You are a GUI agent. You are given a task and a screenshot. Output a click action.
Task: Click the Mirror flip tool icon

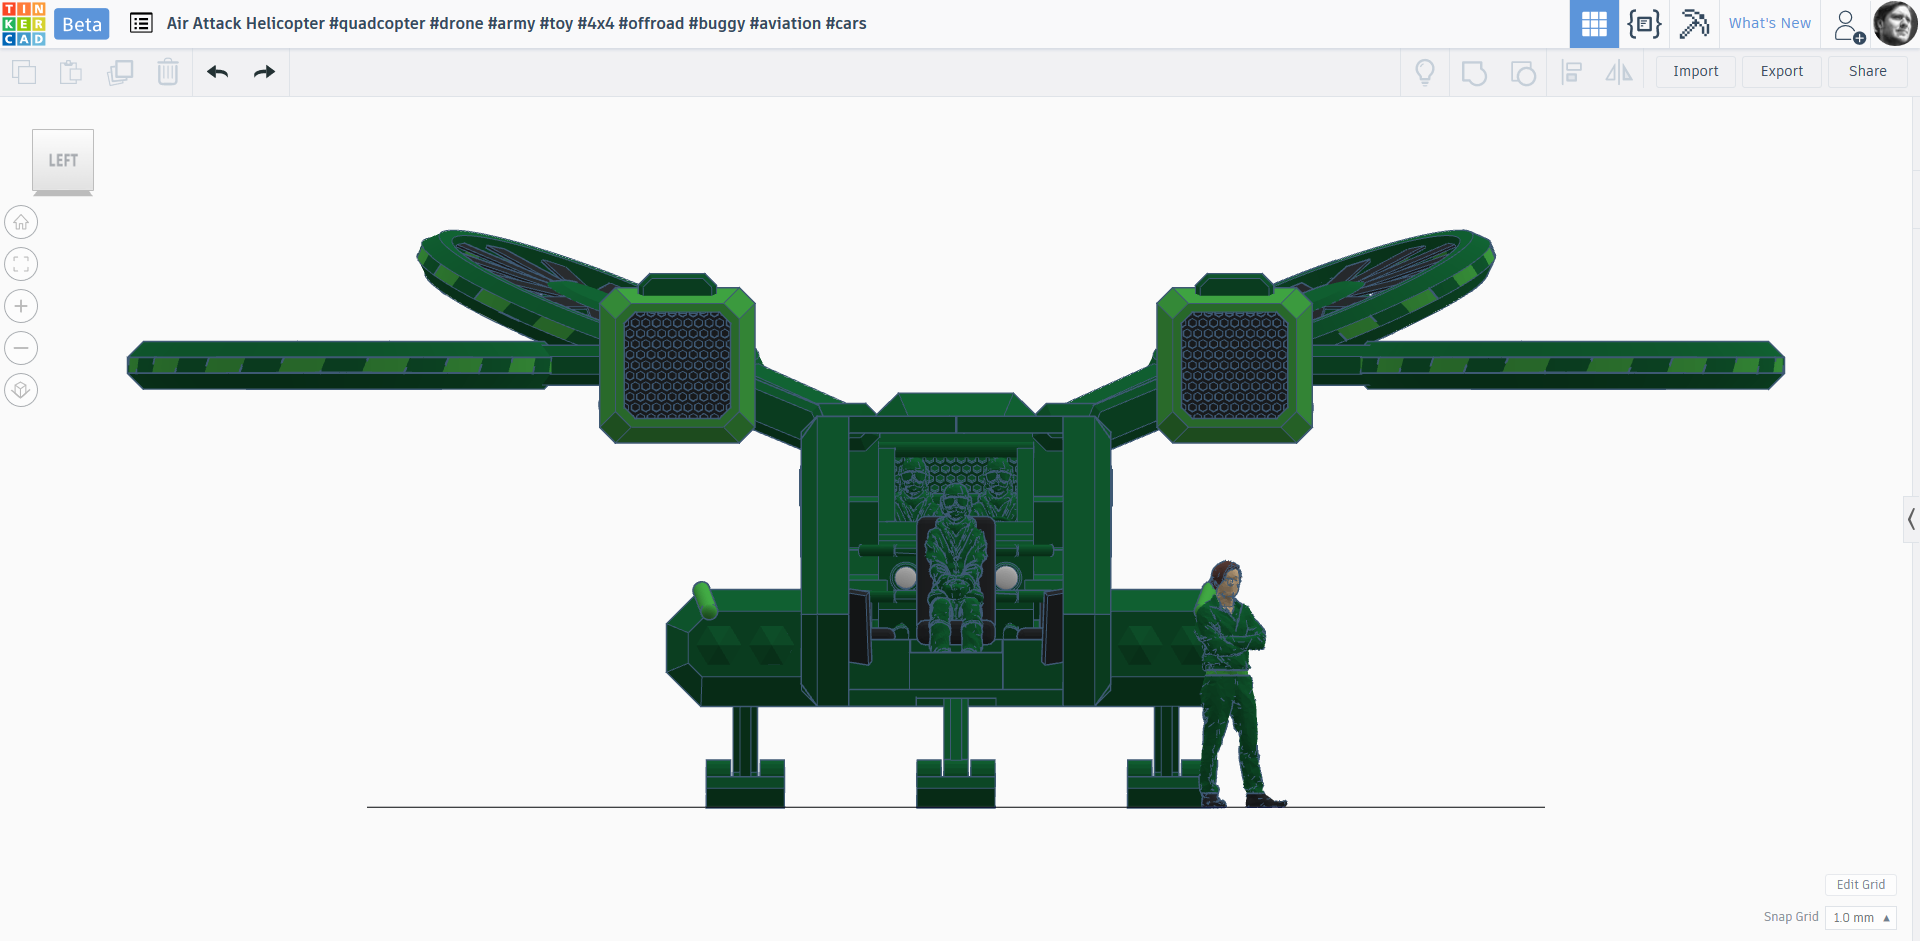pos(1619,72)
